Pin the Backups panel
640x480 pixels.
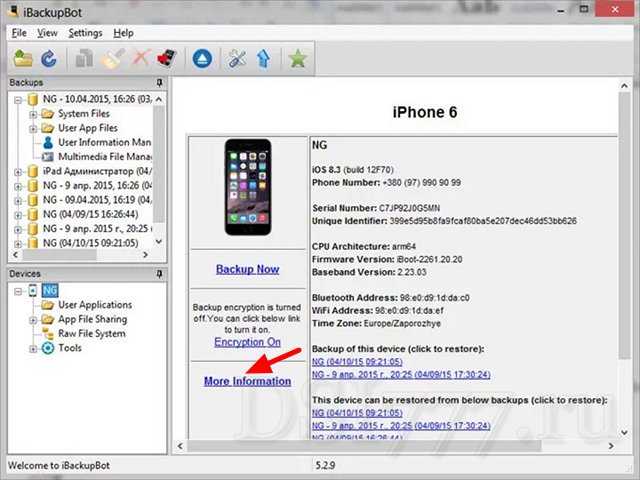160,82
